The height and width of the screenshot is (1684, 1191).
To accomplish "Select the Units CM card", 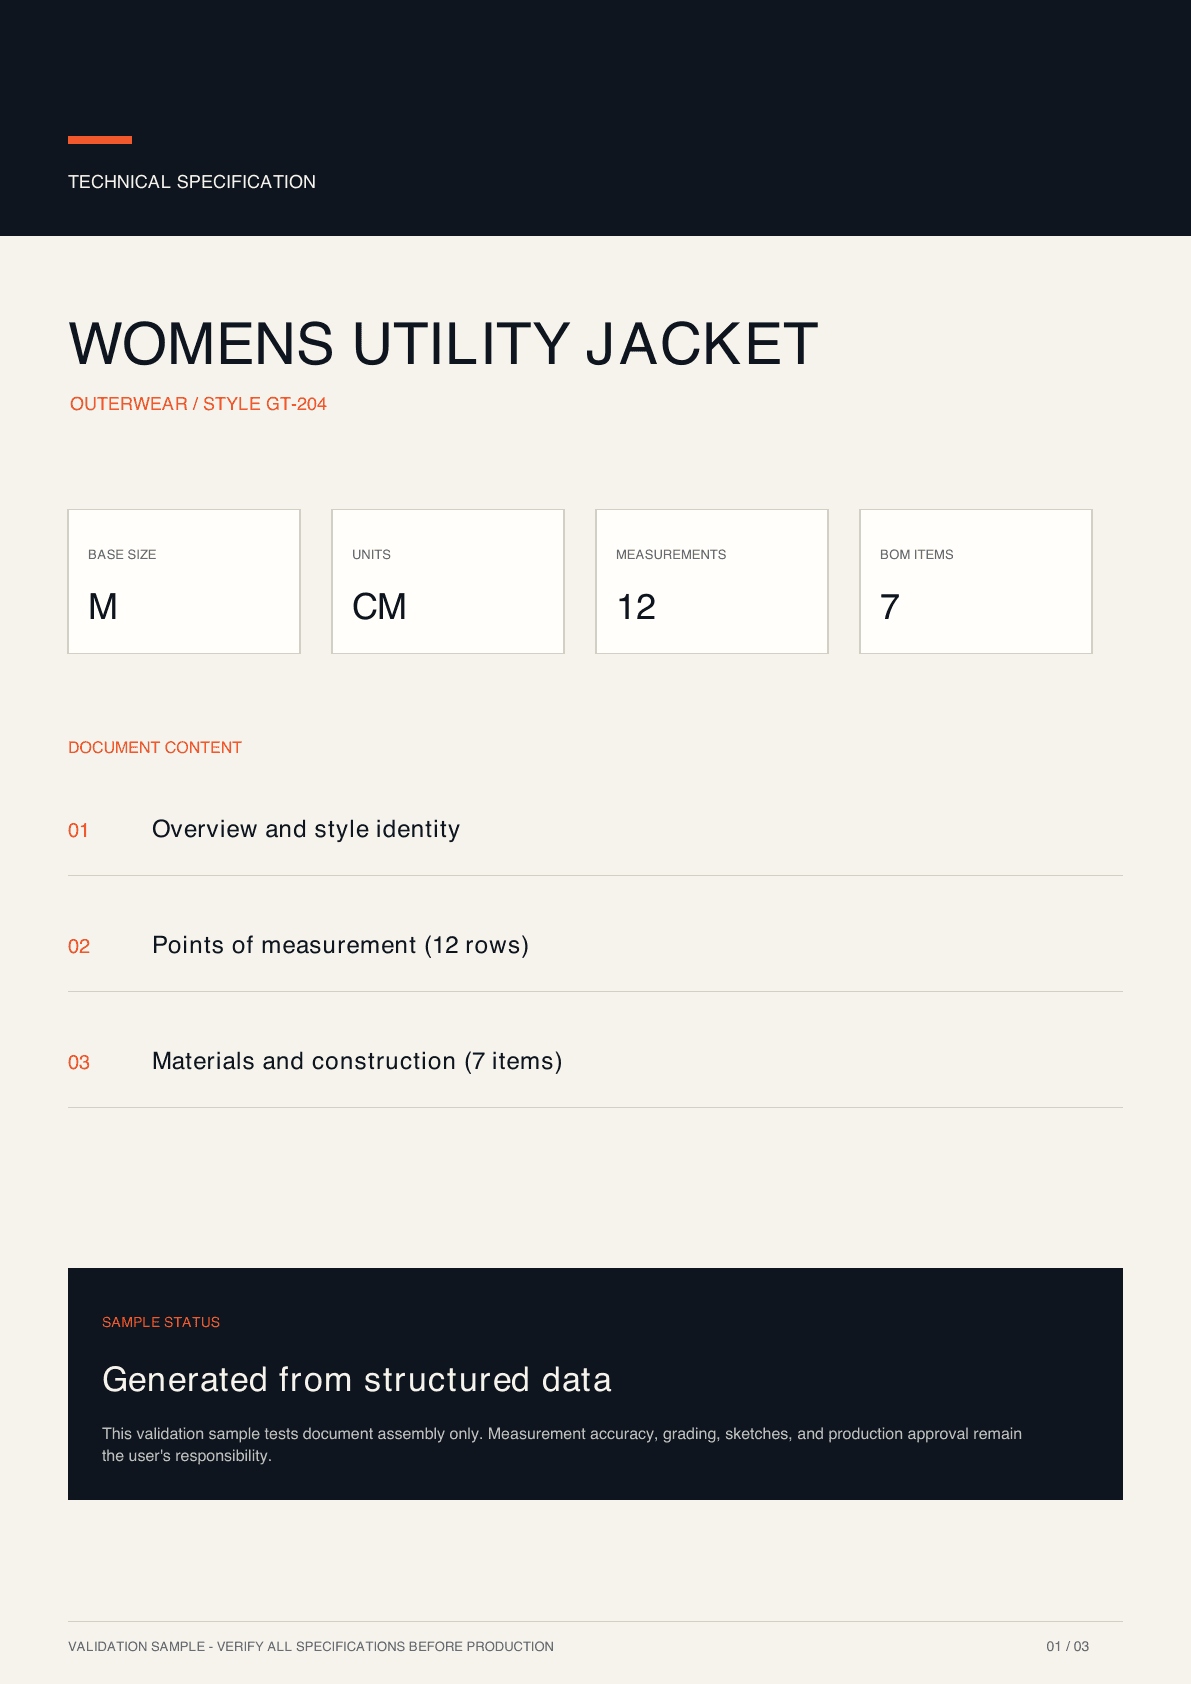I will 448,582.
